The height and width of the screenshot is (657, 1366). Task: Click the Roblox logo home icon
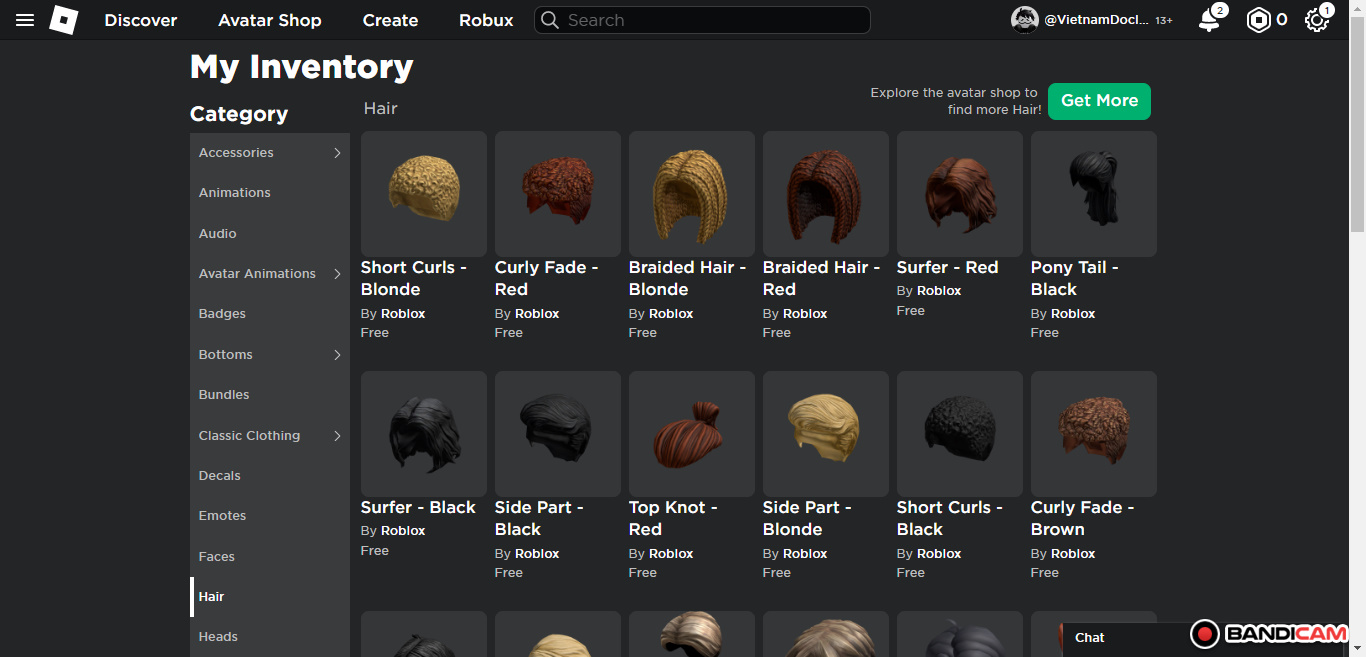[x=63, y=20]
